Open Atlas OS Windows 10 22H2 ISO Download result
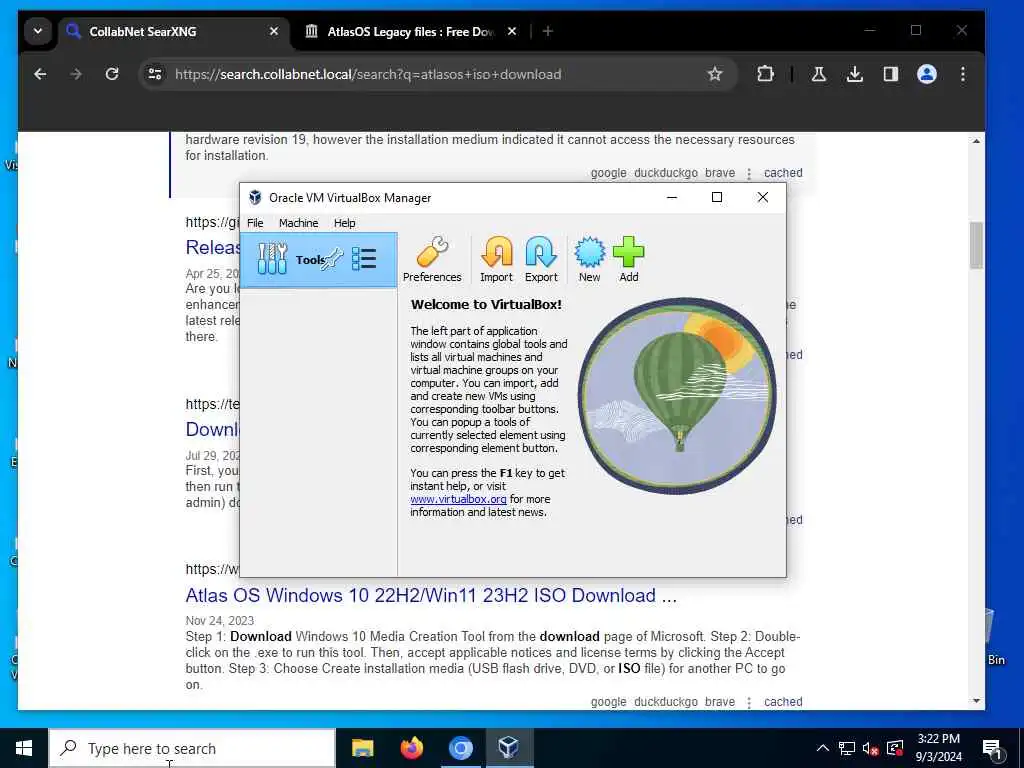Image resolution: width=1024 pixels, height=768 pixels. coord(431,596)
